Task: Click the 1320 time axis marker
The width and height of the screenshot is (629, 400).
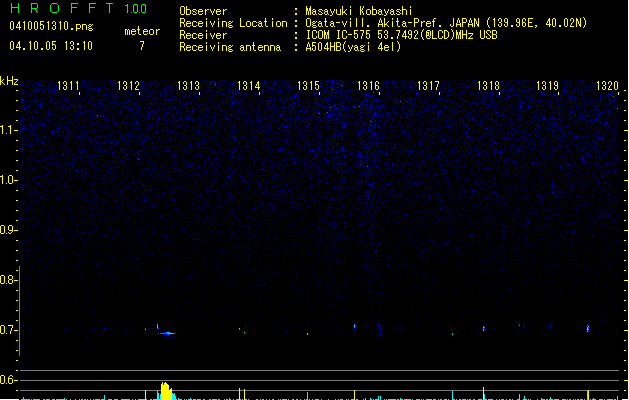Action: coord(607,86)
